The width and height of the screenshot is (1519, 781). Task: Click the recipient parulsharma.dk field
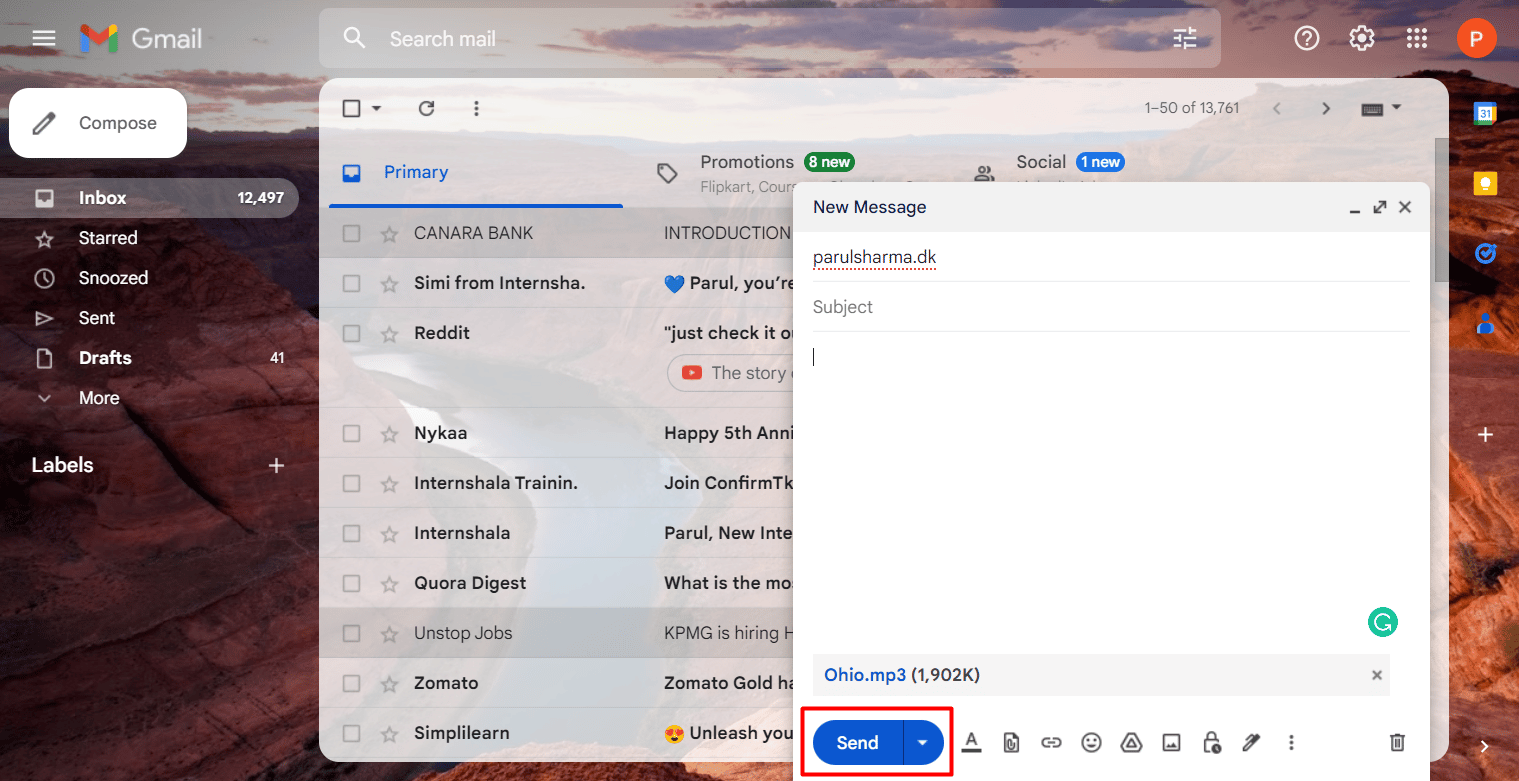[1111, 258]
